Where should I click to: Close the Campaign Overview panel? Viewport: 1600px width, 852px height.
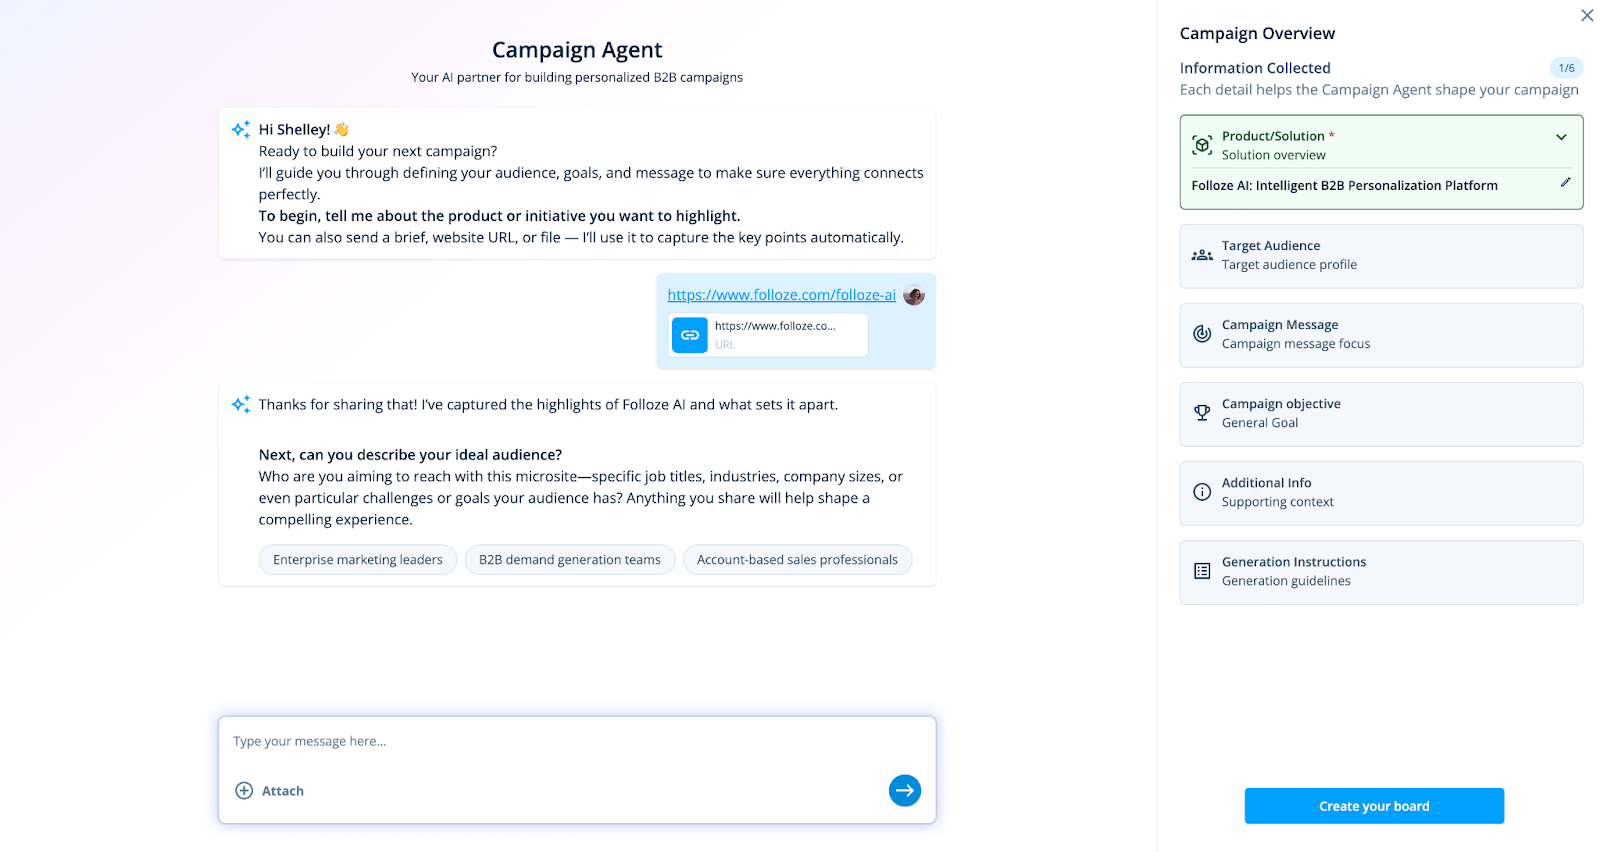point(1587,15)
